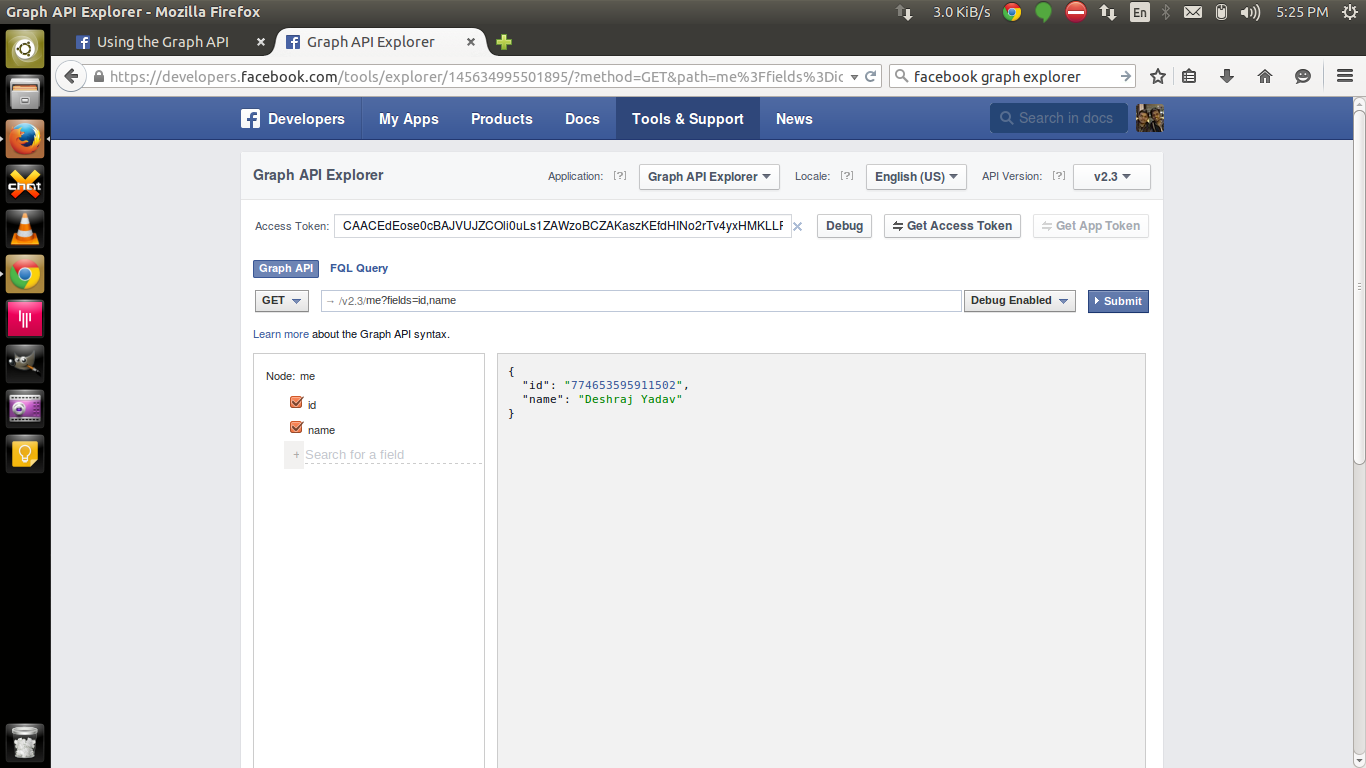Go back using Firefox back arrow
Image resolution: width=1366 pixels, height=768 pixels.
pos(71,76)
